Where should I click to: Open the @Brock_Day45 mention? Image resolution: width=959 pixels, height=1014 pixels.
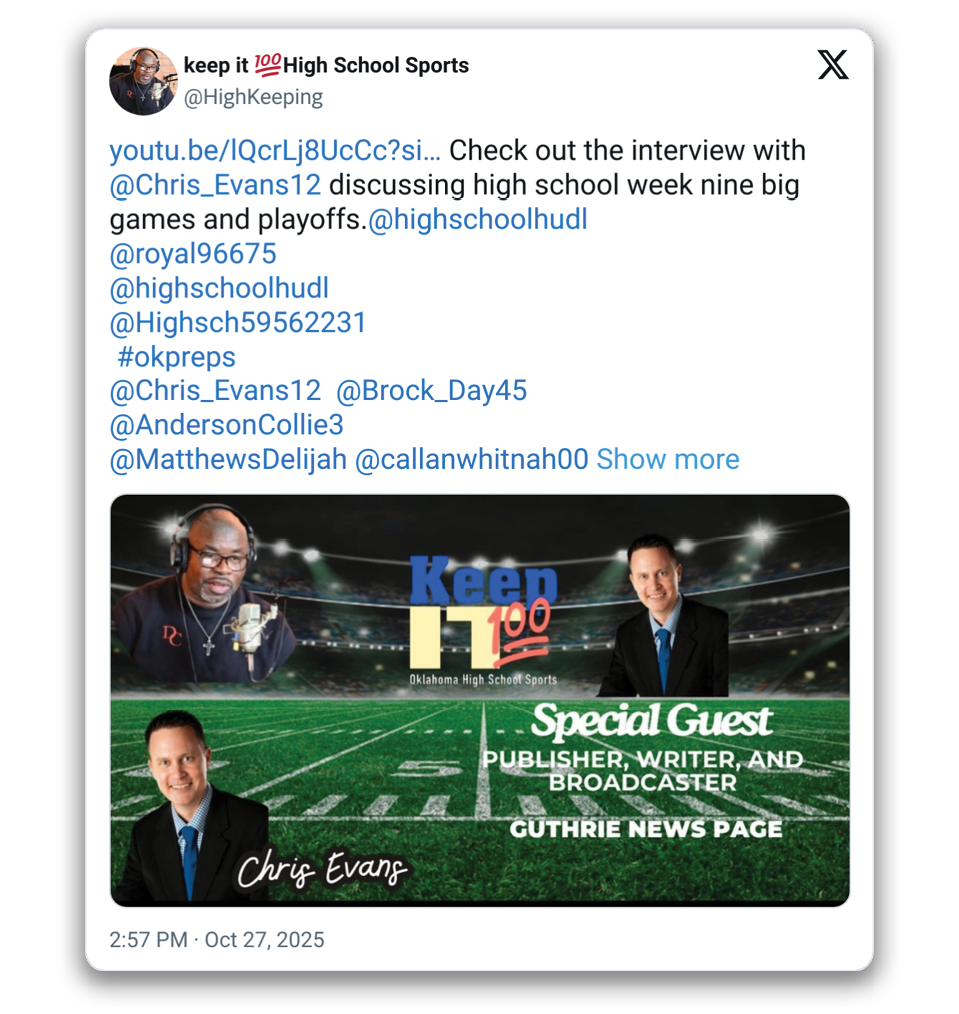pos(431,391)
